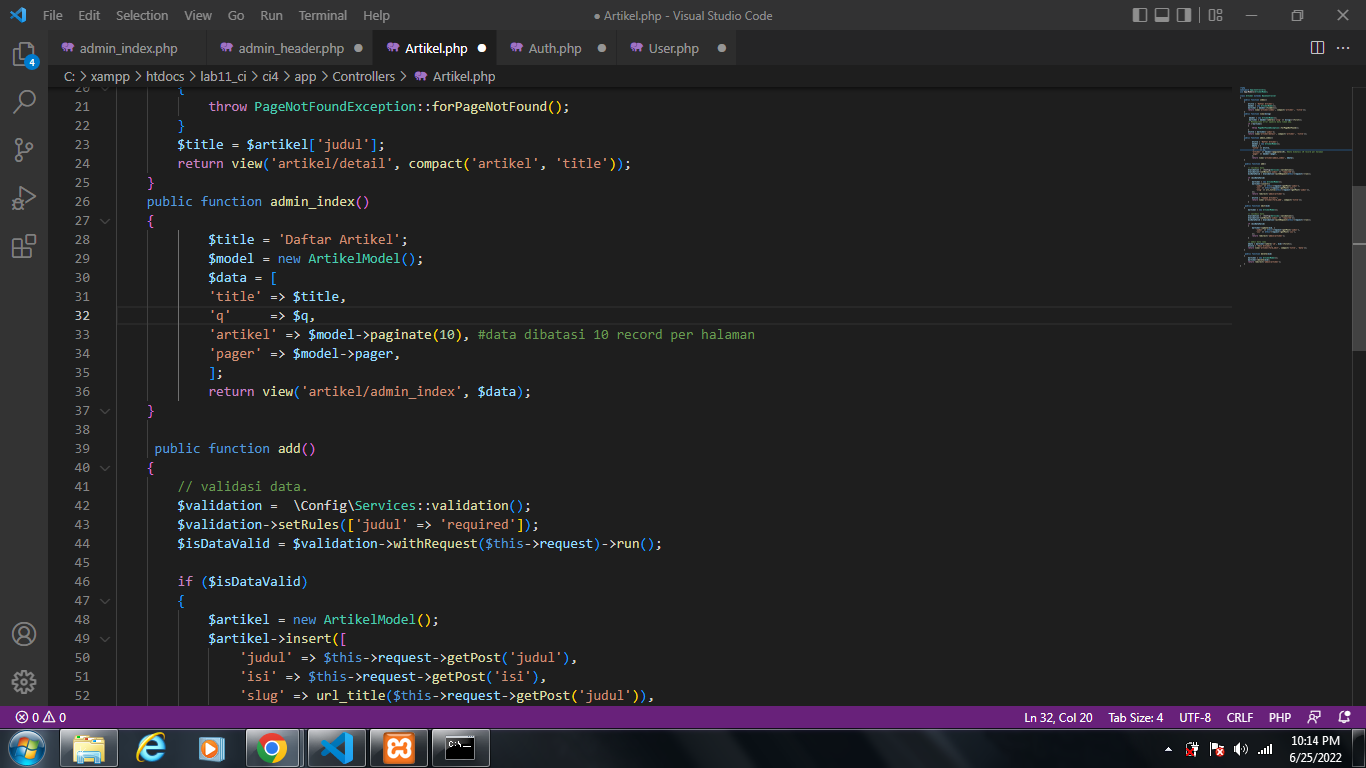Open the More Actions editor menu
Screen dimensions: 1366x768
tap(1344, 47)
